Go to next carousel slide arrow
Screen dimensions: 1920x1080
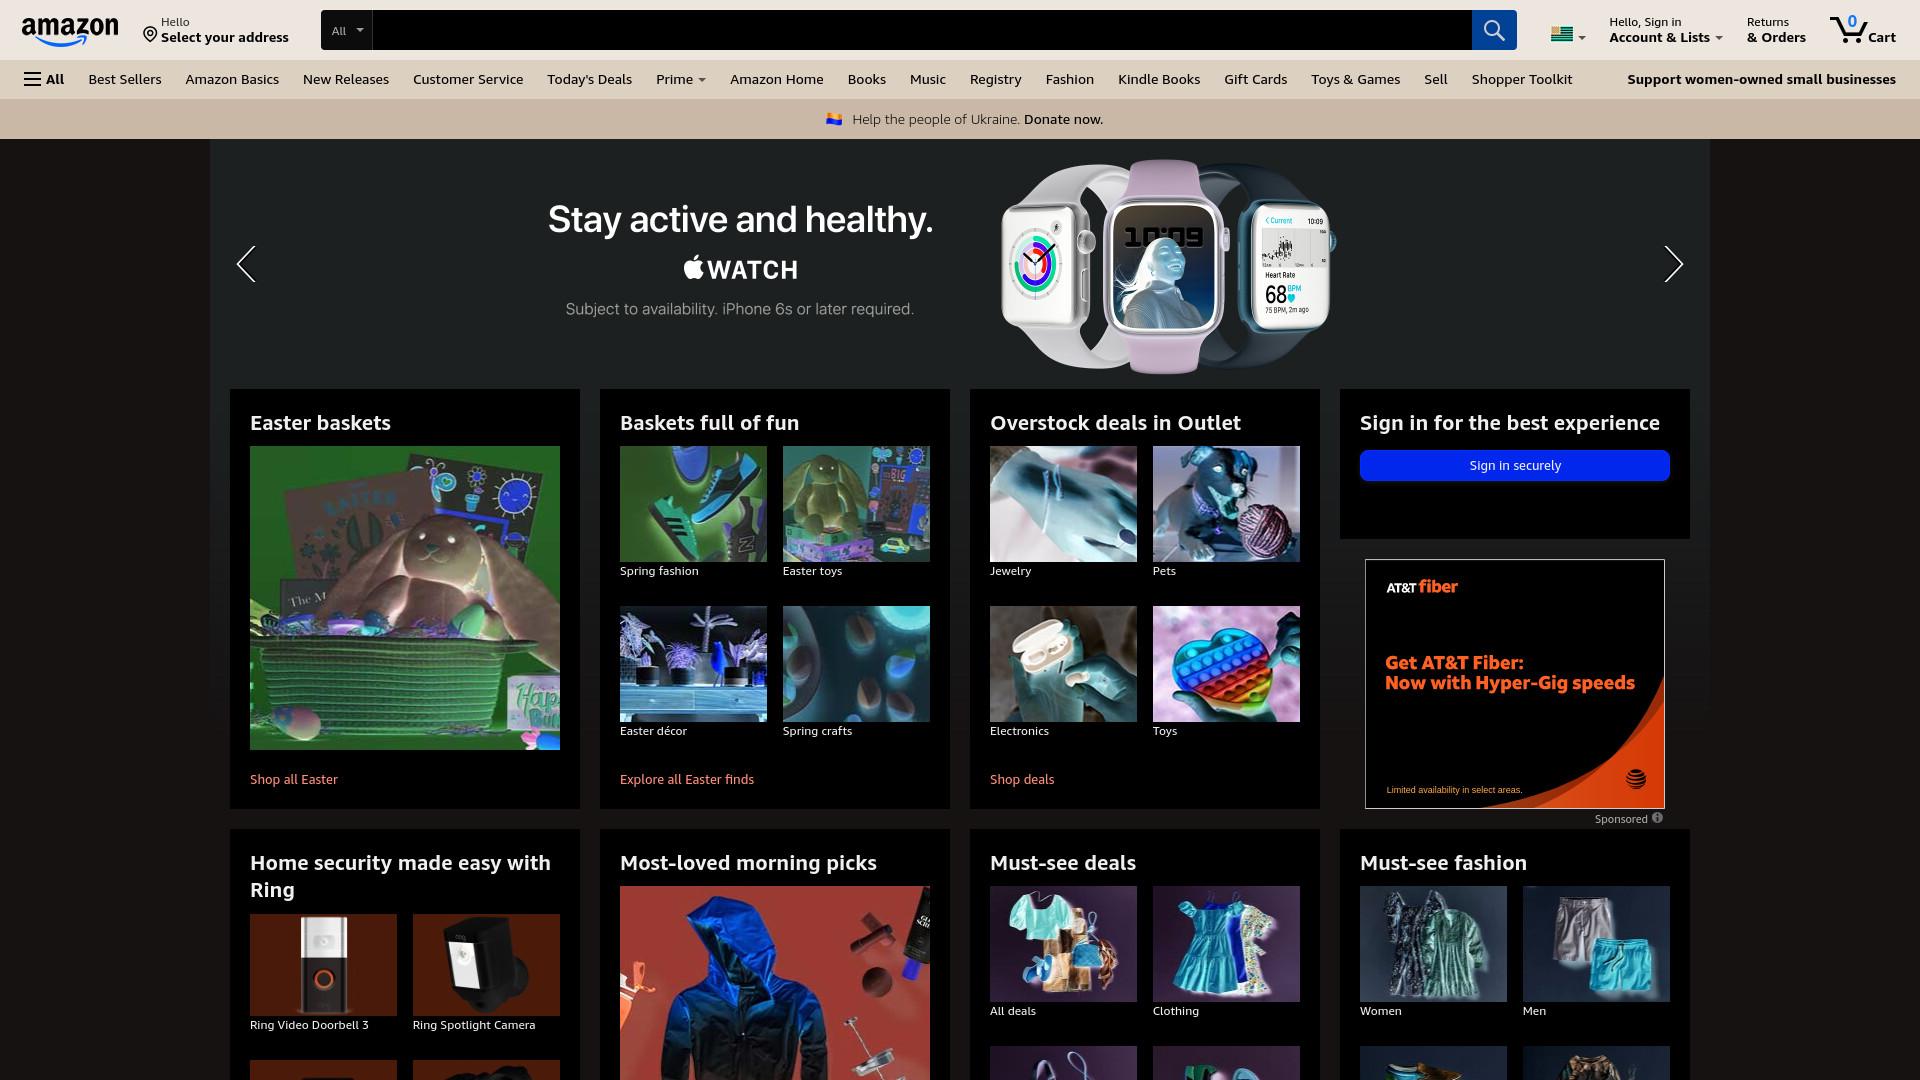coord(1673,264)
